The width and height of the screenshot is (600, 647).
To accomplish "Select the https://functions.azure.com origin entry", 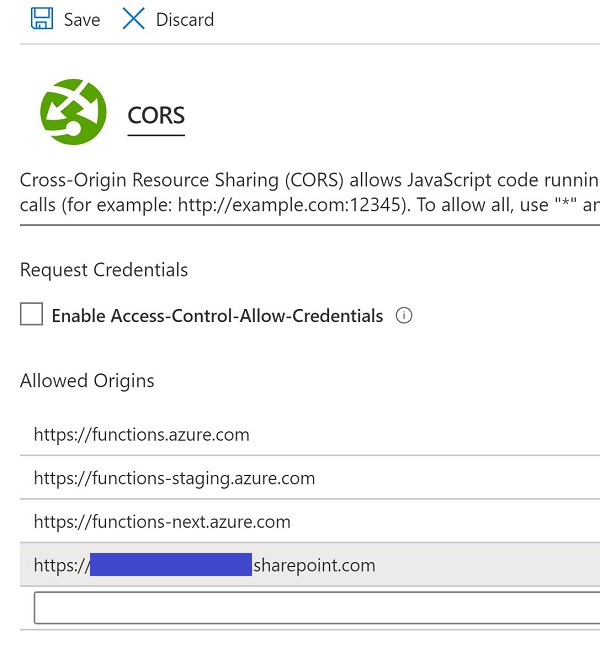I will pyautogui.click(x=142, y=435).
